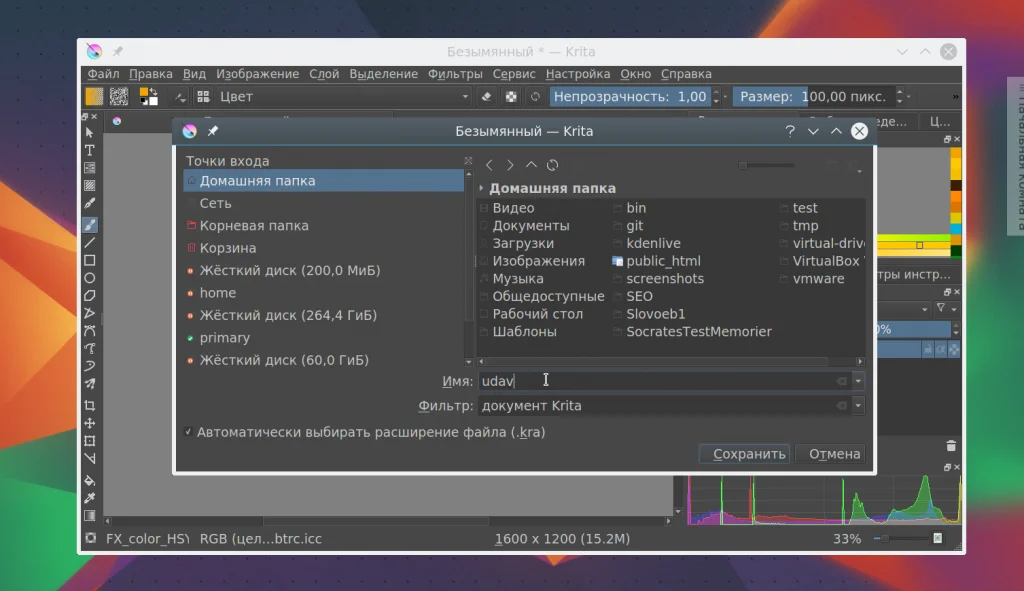Open the screenshots folder in file list
This screenshot has width=1024, height=591.
[664, 279]
